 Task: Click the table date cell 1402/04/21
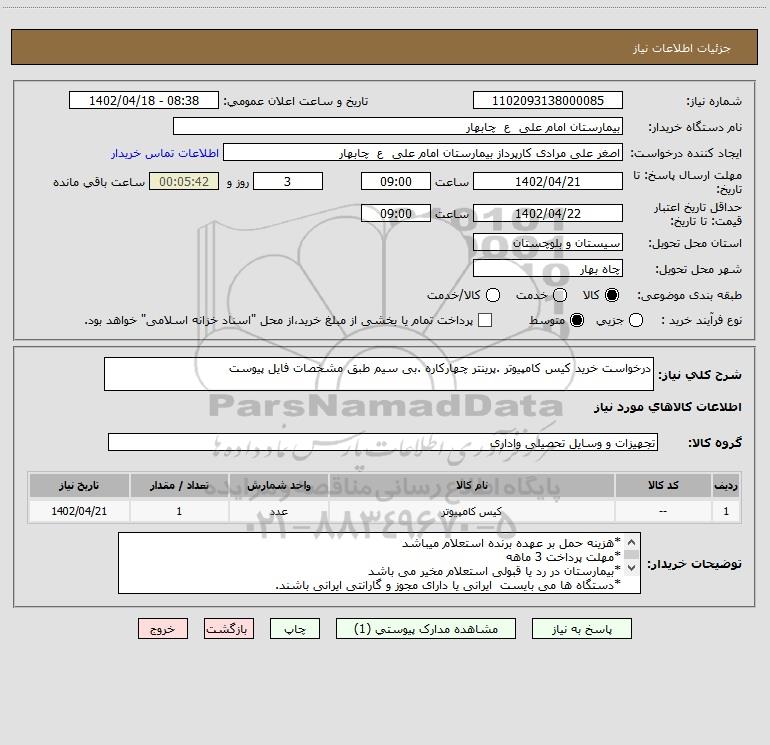79,511
